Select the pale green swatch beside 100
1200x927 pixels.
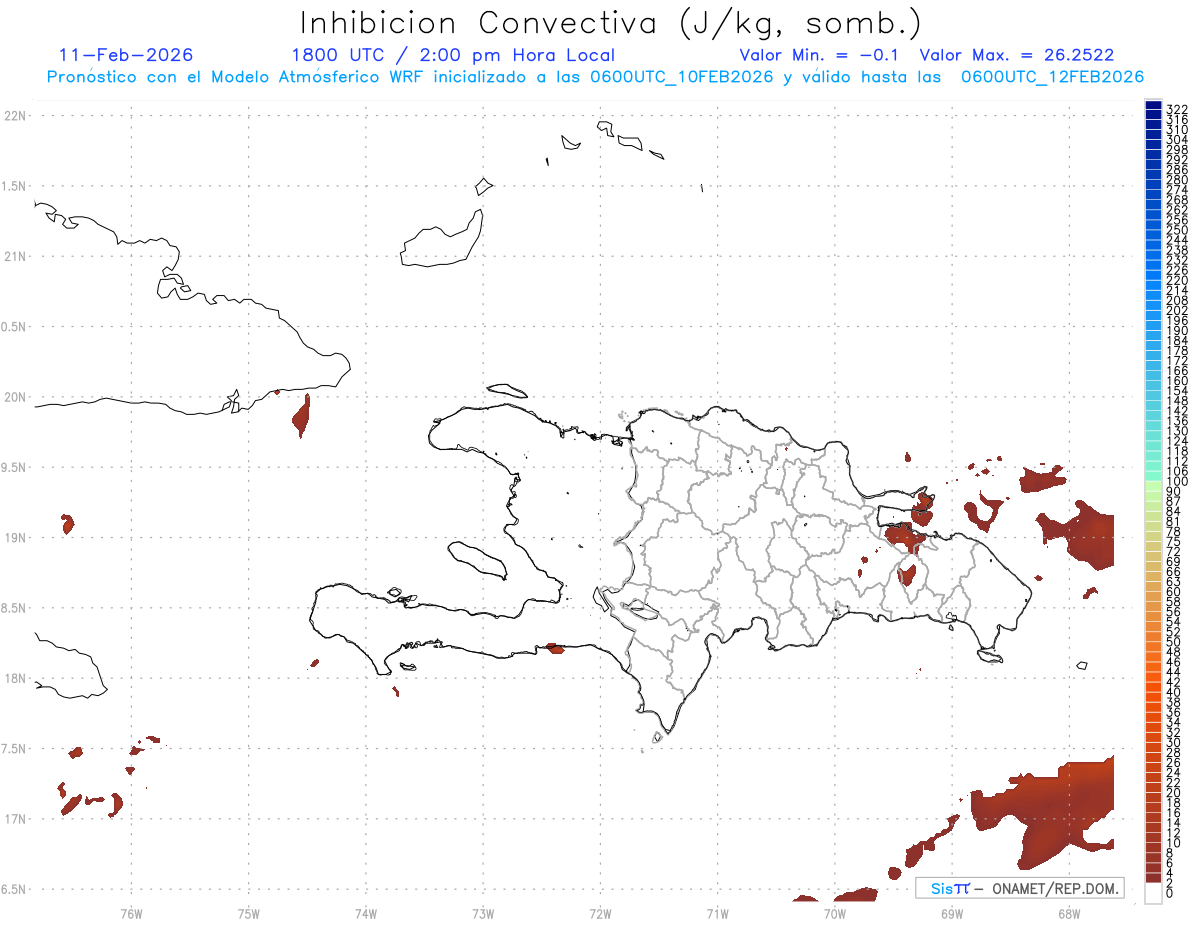1153,484
